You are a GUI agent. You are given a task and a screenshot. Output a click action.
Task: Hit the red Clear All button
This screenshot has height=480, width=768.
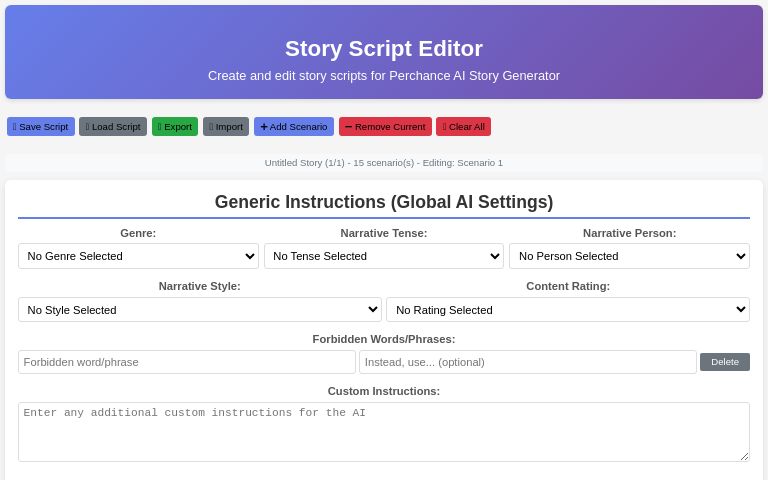[x=463, y=127]
